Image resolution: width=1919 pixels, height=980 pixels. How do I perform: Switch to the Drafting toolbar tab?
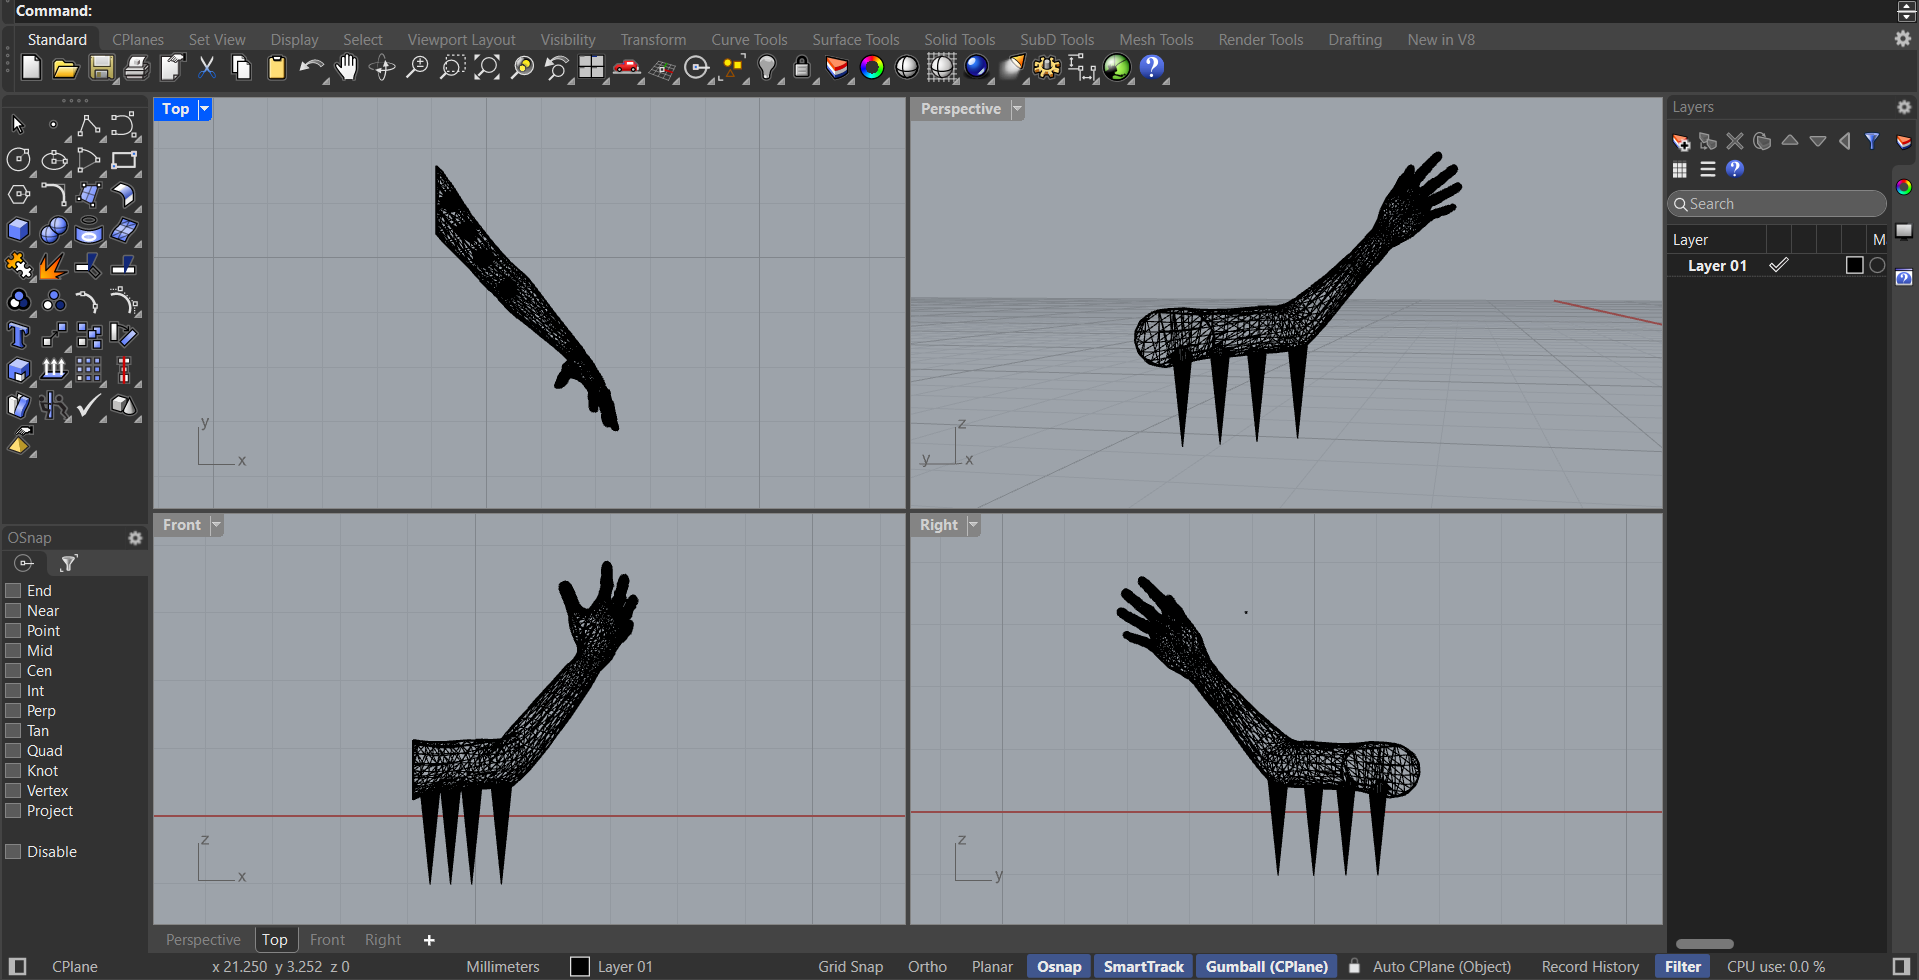[x=1355, y=40]
